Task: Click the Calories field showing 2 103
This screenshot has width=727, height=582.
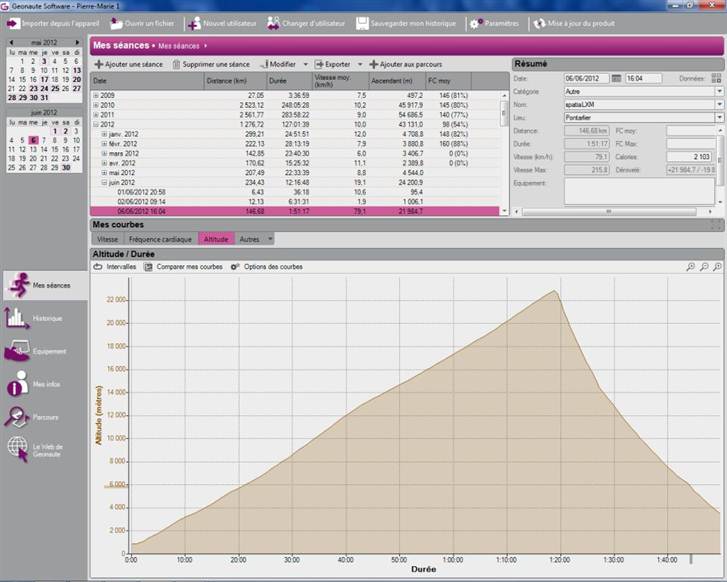Action: point(690,157)
